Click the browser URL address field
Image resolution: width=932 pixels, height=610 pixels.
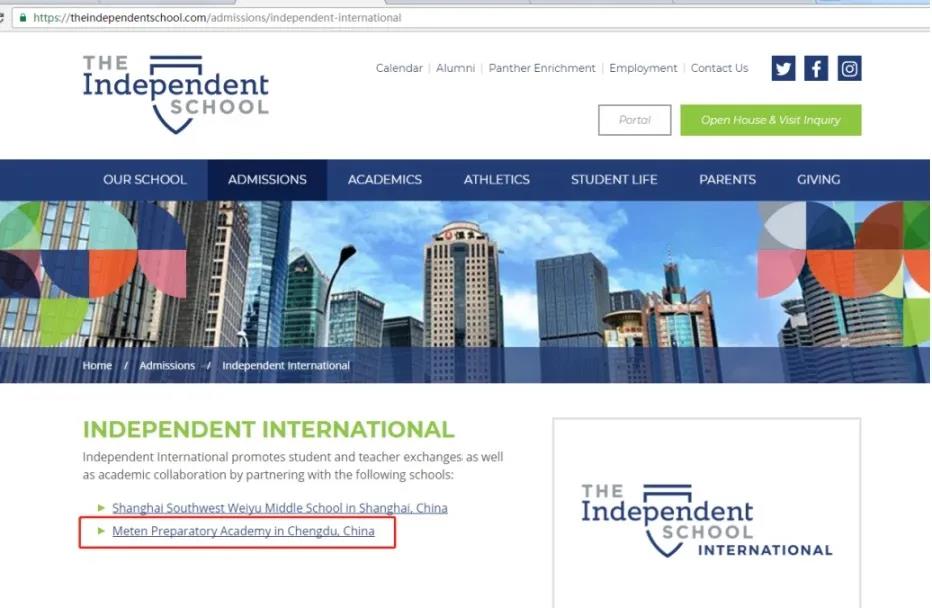(x=400, y=17)
